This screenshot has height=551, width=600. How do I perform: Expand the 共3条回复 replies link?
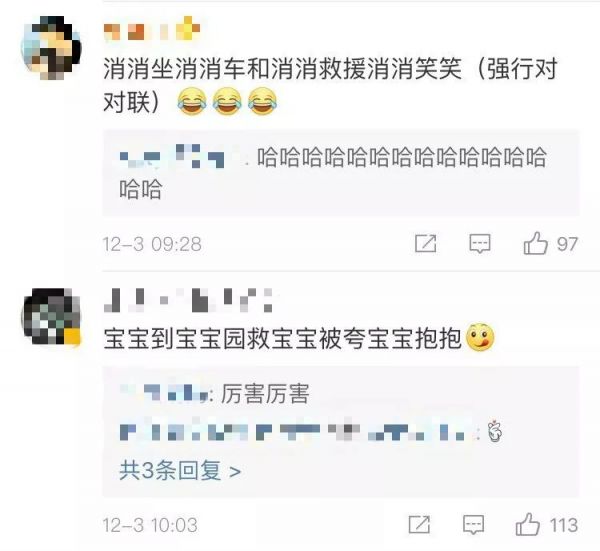coord(180,470)
